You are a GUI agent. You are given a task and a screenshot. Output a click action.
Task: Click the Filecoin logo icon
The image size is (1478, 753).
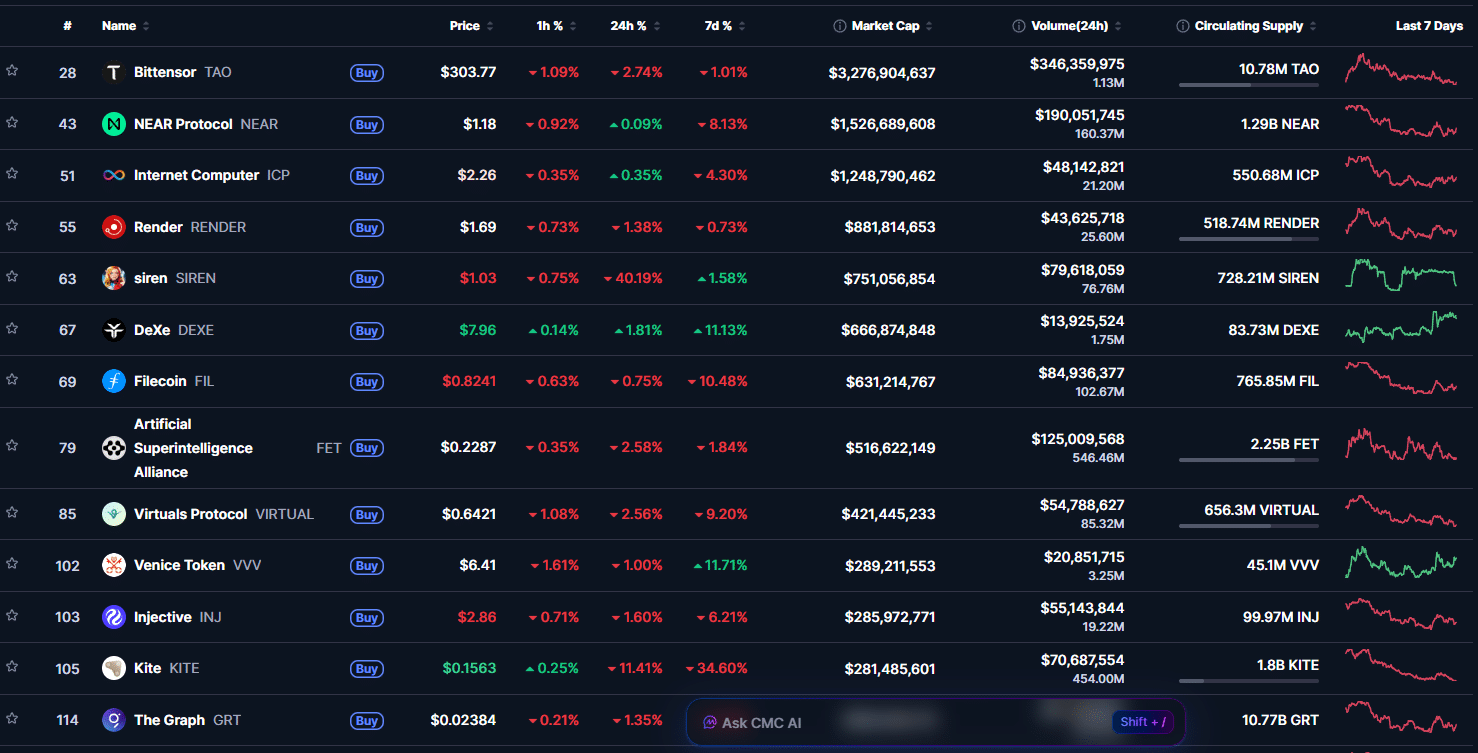pyautogui.click(x=113, y=381)
